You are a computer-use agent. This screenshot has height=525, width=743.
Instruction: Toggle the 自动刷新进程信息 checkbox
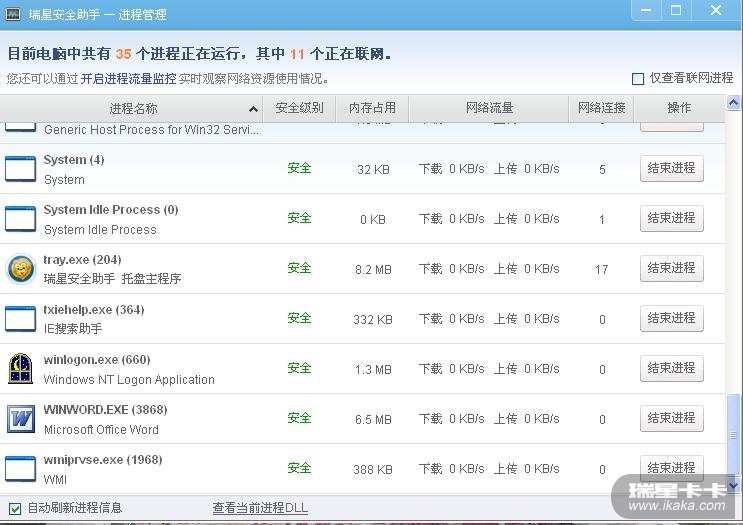pyautogui.click(x=15, y=508)
